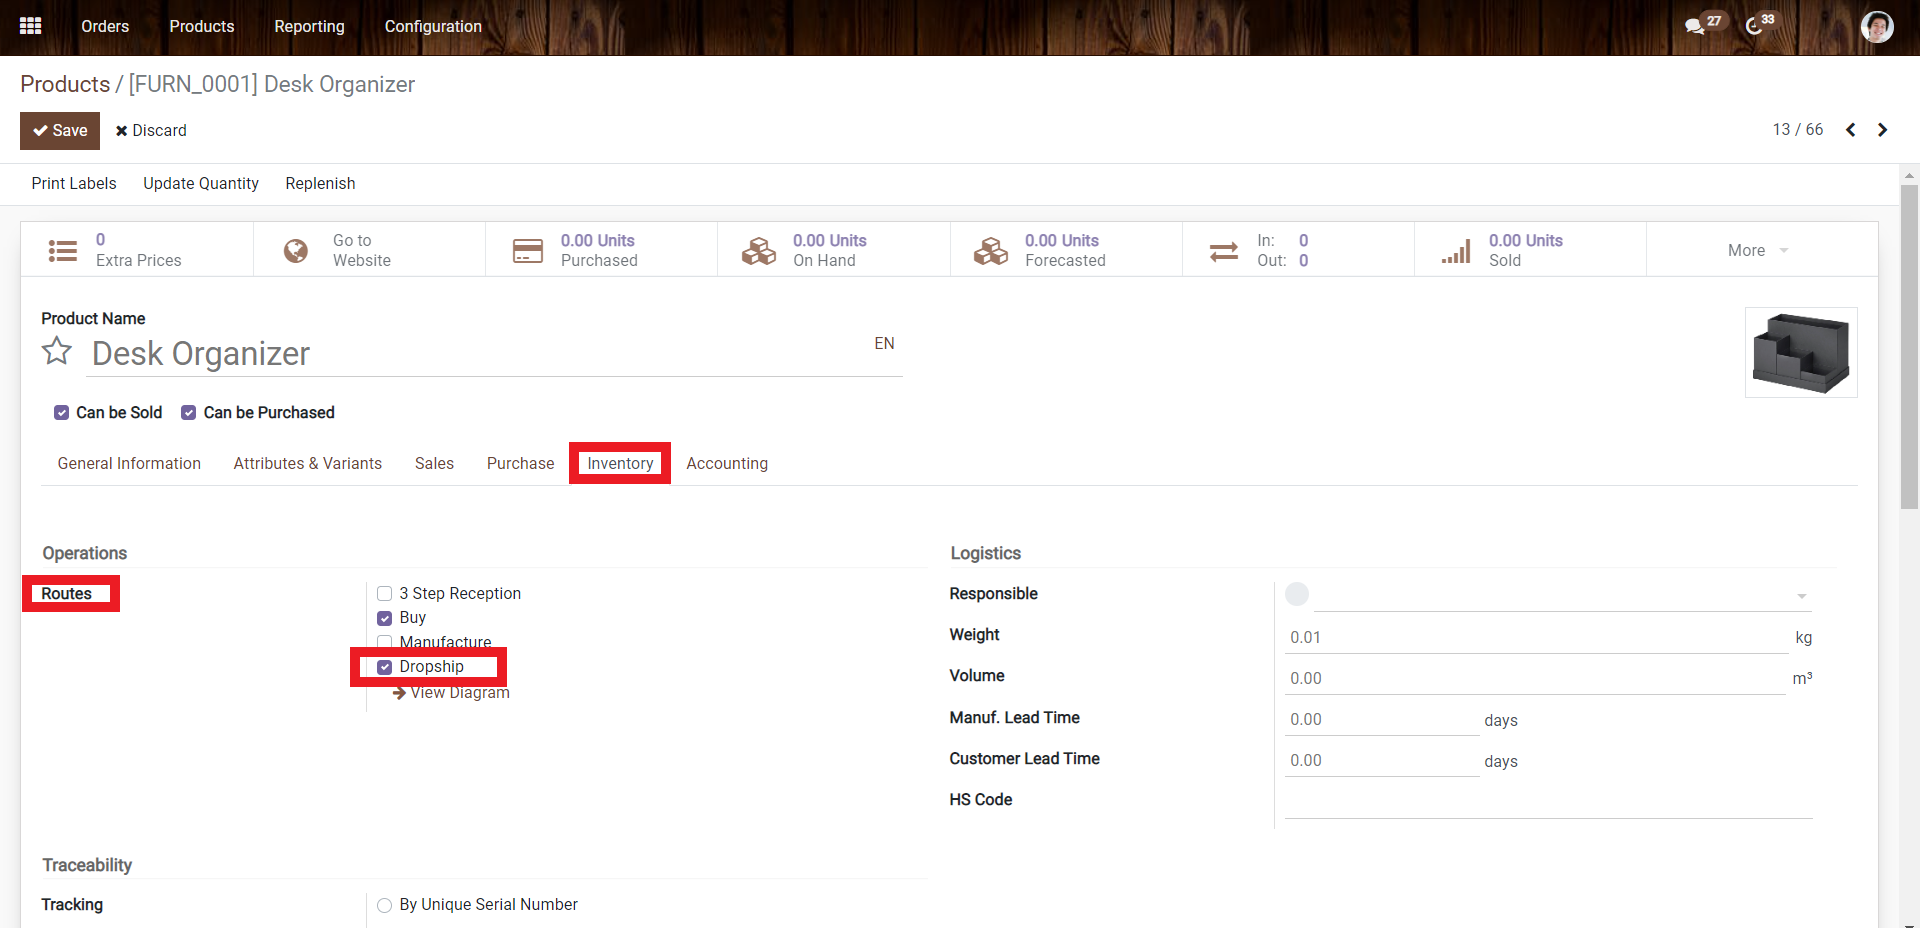The height and width of the screenshot is (928, 1920).
Task: Open the Products menu
Action: click(x=202, y=26)
